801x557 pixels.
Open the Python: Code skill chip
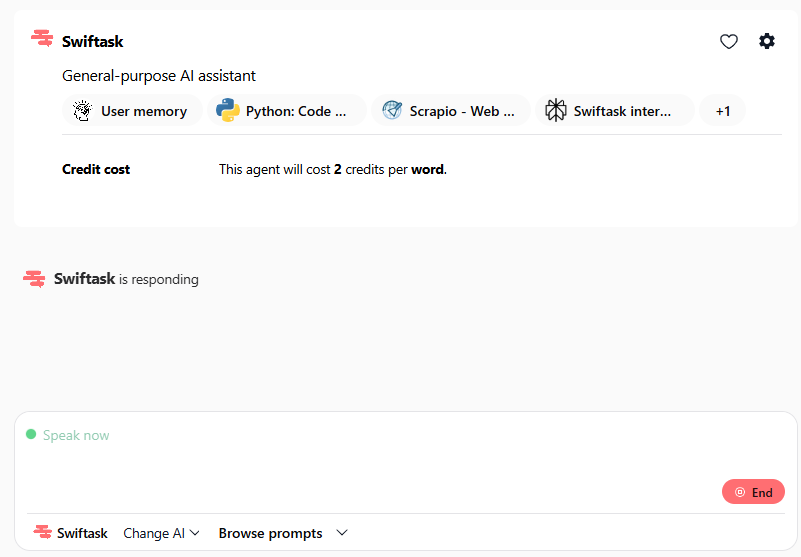coord(287,110)
